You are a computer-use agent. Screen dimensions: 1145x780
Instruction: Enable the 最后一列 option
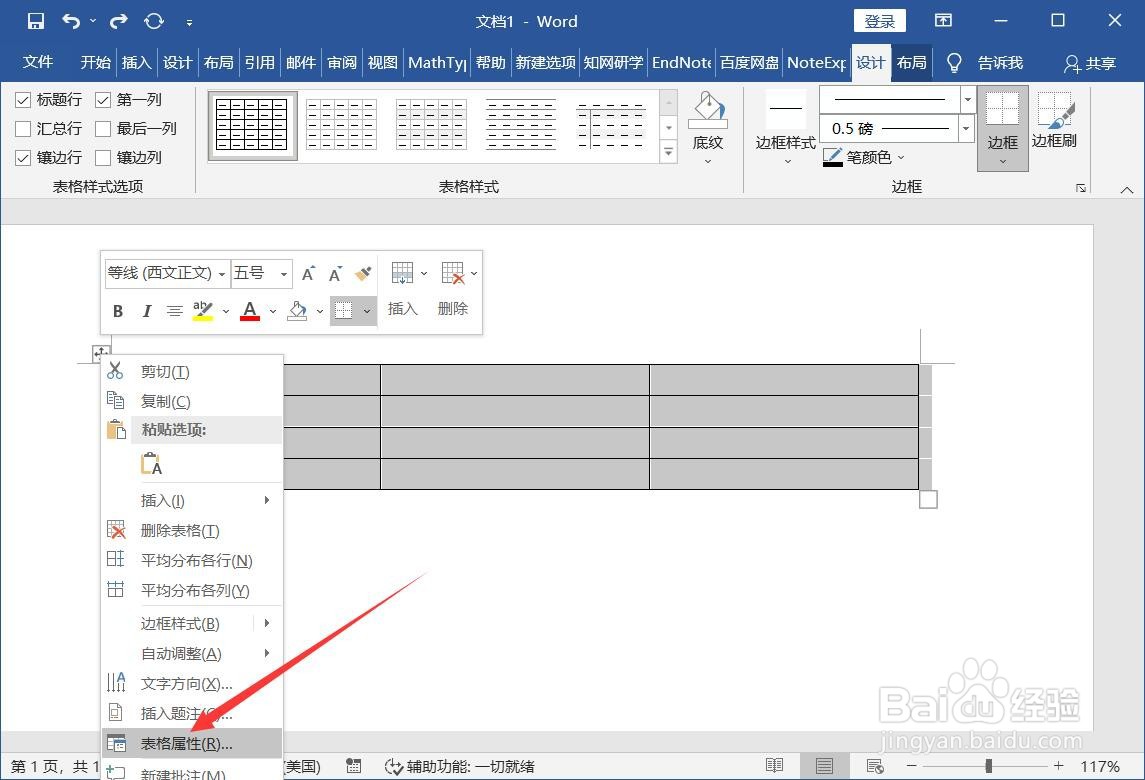104,128
